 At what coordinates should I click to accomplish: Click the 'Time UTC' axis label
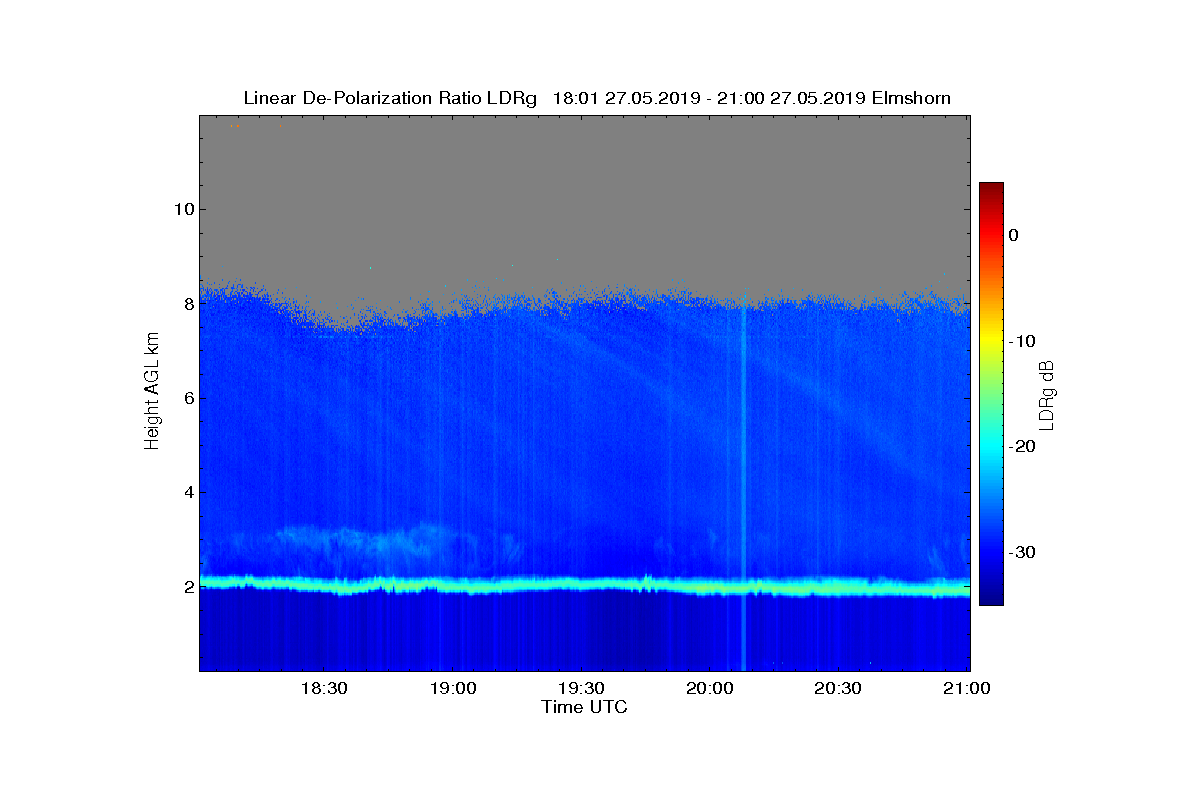point(585,707)
